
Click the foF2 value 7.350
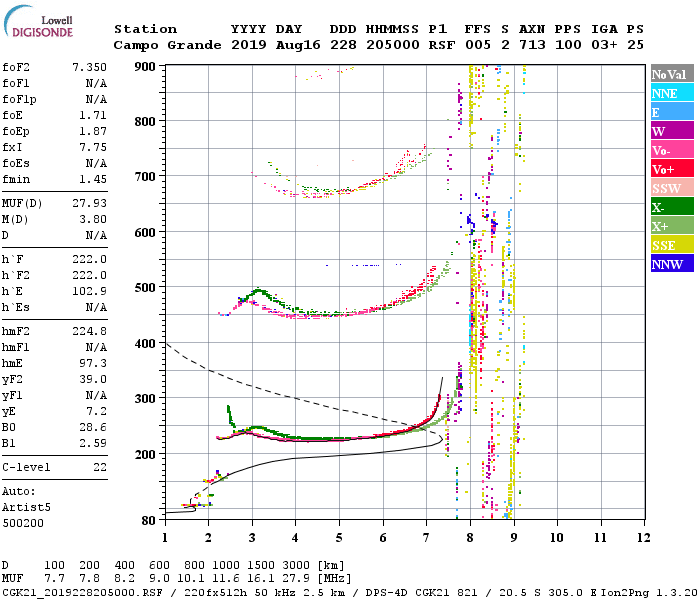89,67
